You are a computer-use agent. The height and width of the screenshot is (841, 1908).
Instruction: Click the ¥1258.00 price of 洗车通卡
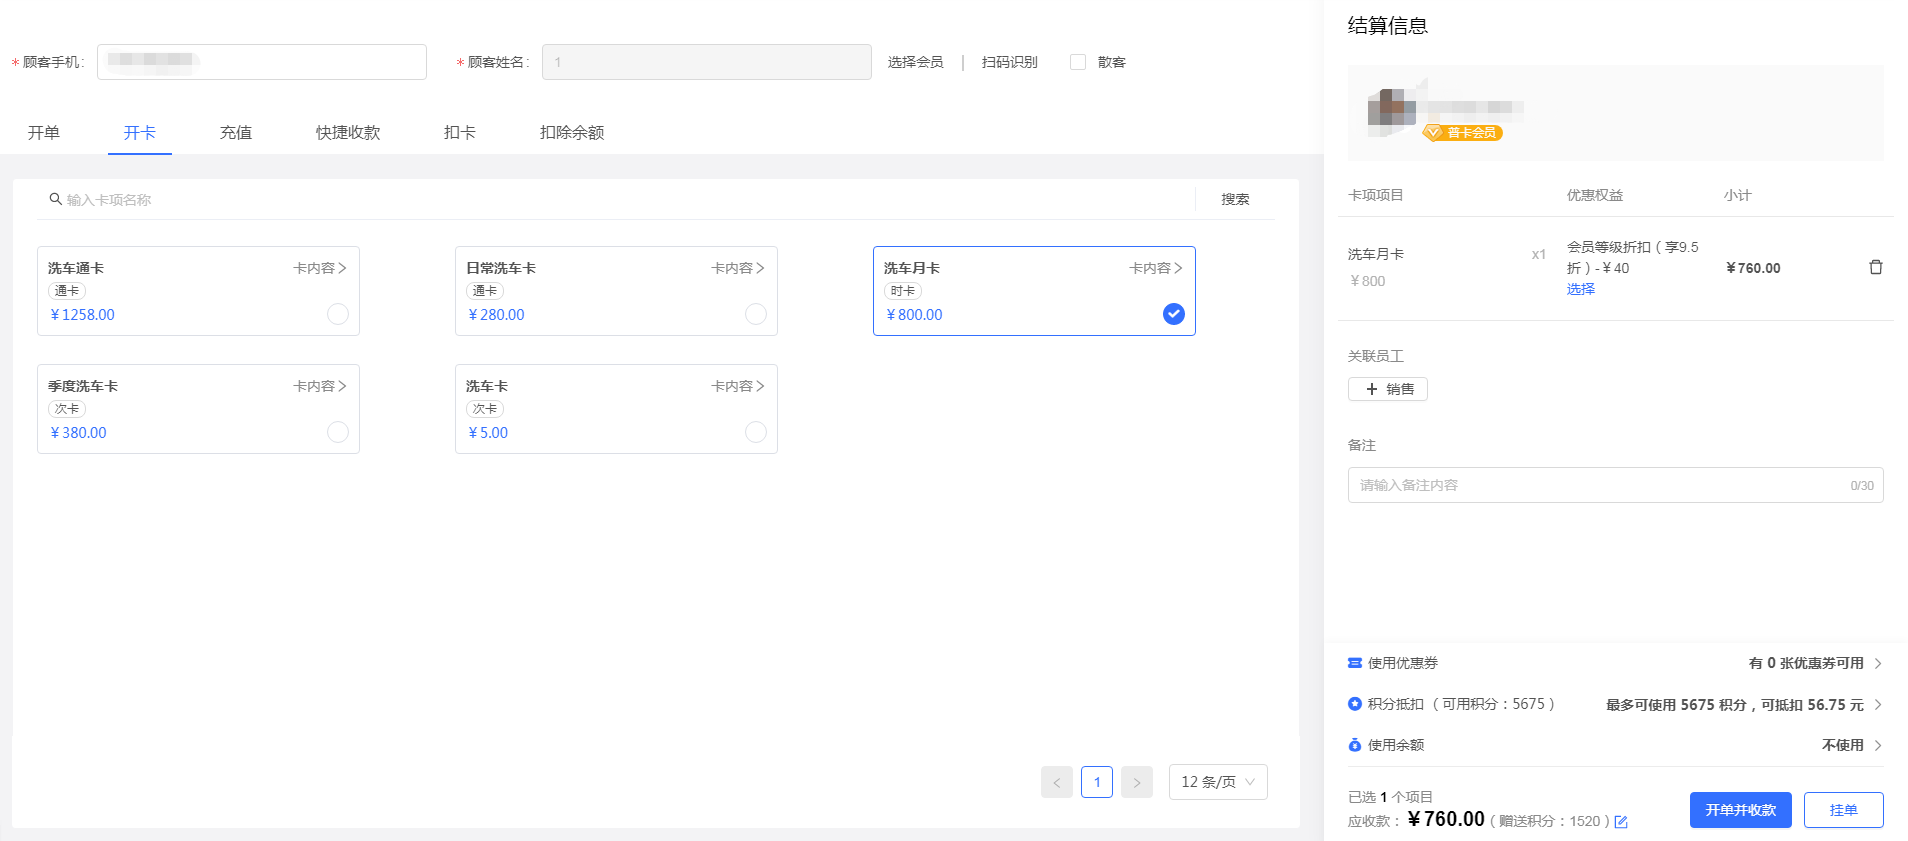click(82, 314)
